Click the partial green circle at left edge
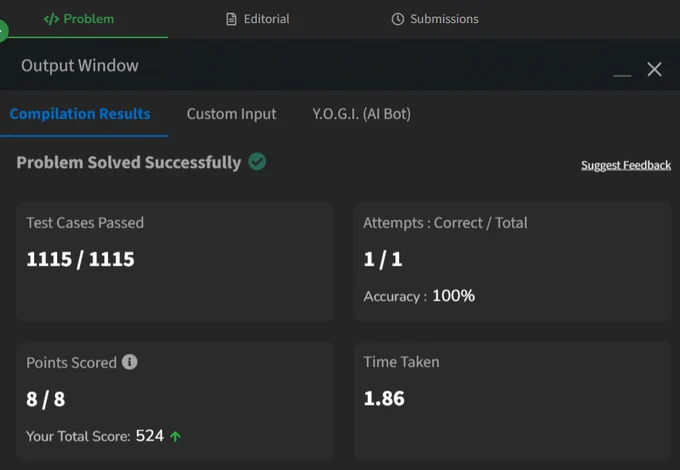Viewport: 680px width, 470px height. 3,31
